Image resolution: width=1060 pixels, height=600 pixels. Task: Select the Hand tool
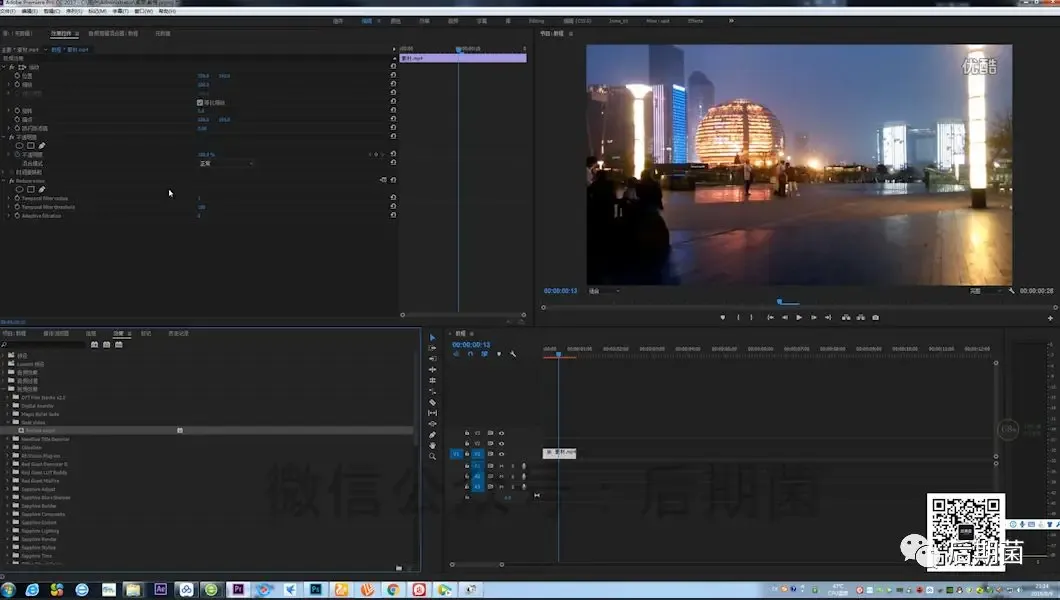[x=432, y=445]
